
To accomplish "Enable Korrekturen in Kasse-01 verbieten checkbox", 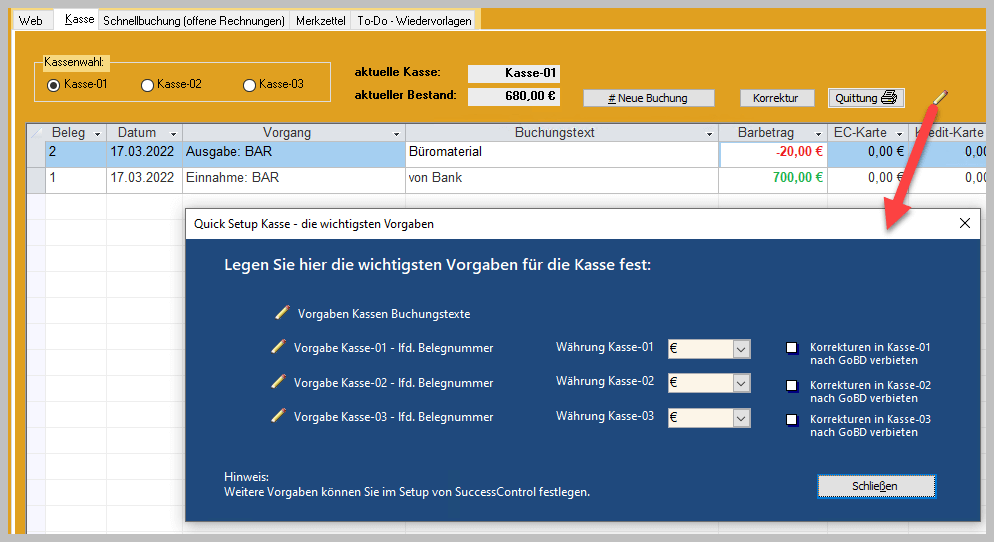I will (792, 348).
